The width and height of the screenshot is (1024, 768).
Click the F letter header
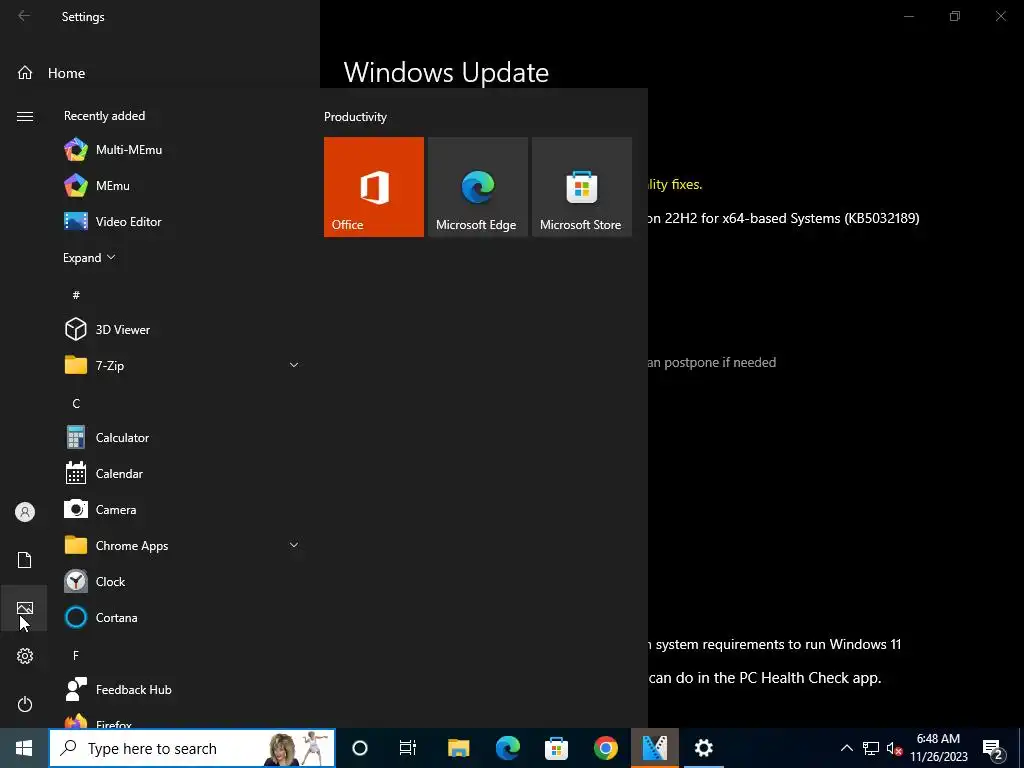(76, 655)
